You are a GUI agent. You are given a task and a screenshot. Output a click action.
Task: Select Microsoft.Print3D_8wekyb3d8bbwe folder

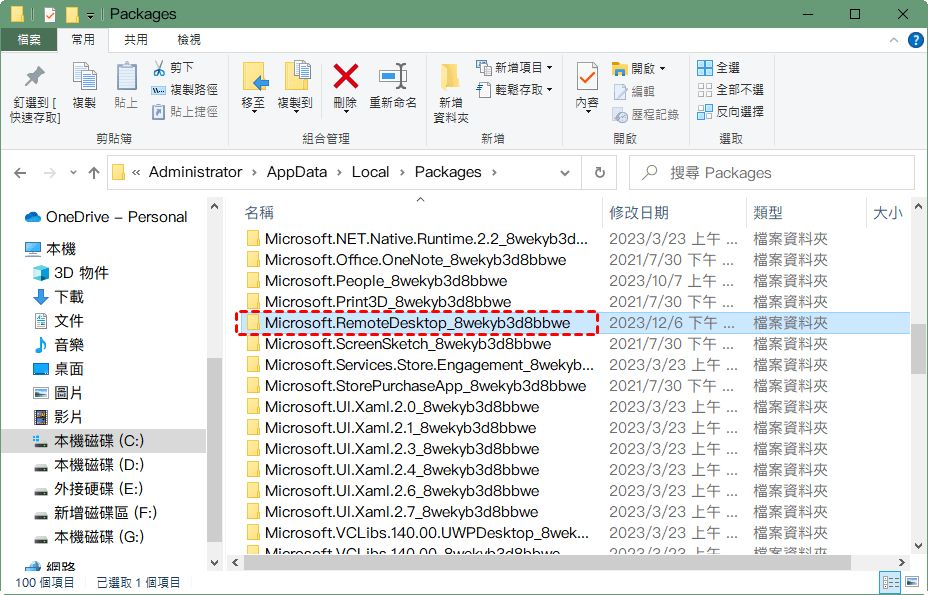[x=388, y=302]
